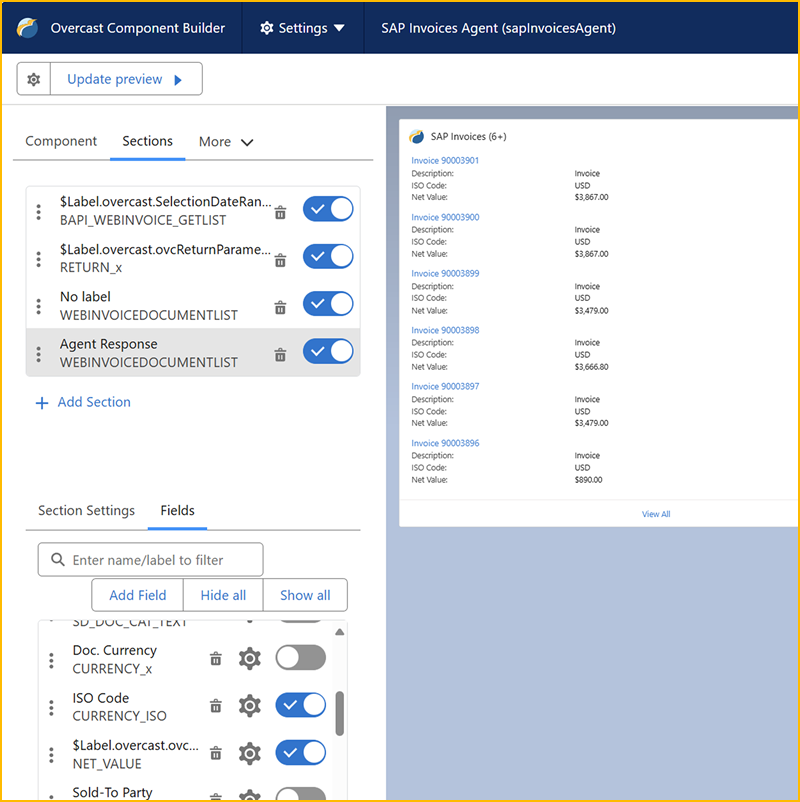The width and height of the screenshot is (800, 802).
Task: Delete the NET_VALUE field using trash icon
Action: (215, 754)
